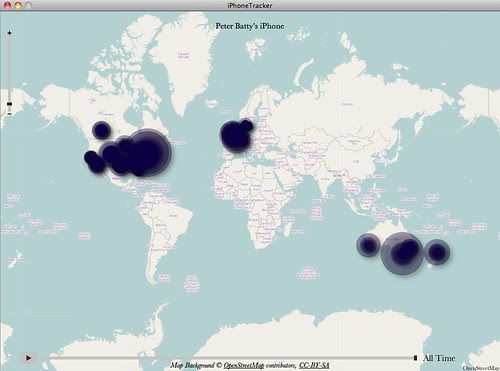The image size is (500, 371).
Task: Open the CC-BY-SA license link
Action: 314,365
